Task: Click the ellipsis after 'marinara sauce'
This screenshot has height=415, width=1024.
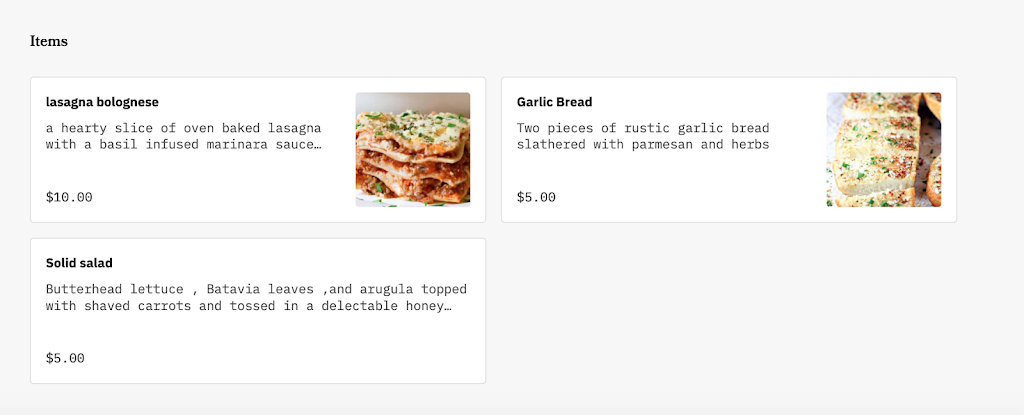Action: coord(318,145)
